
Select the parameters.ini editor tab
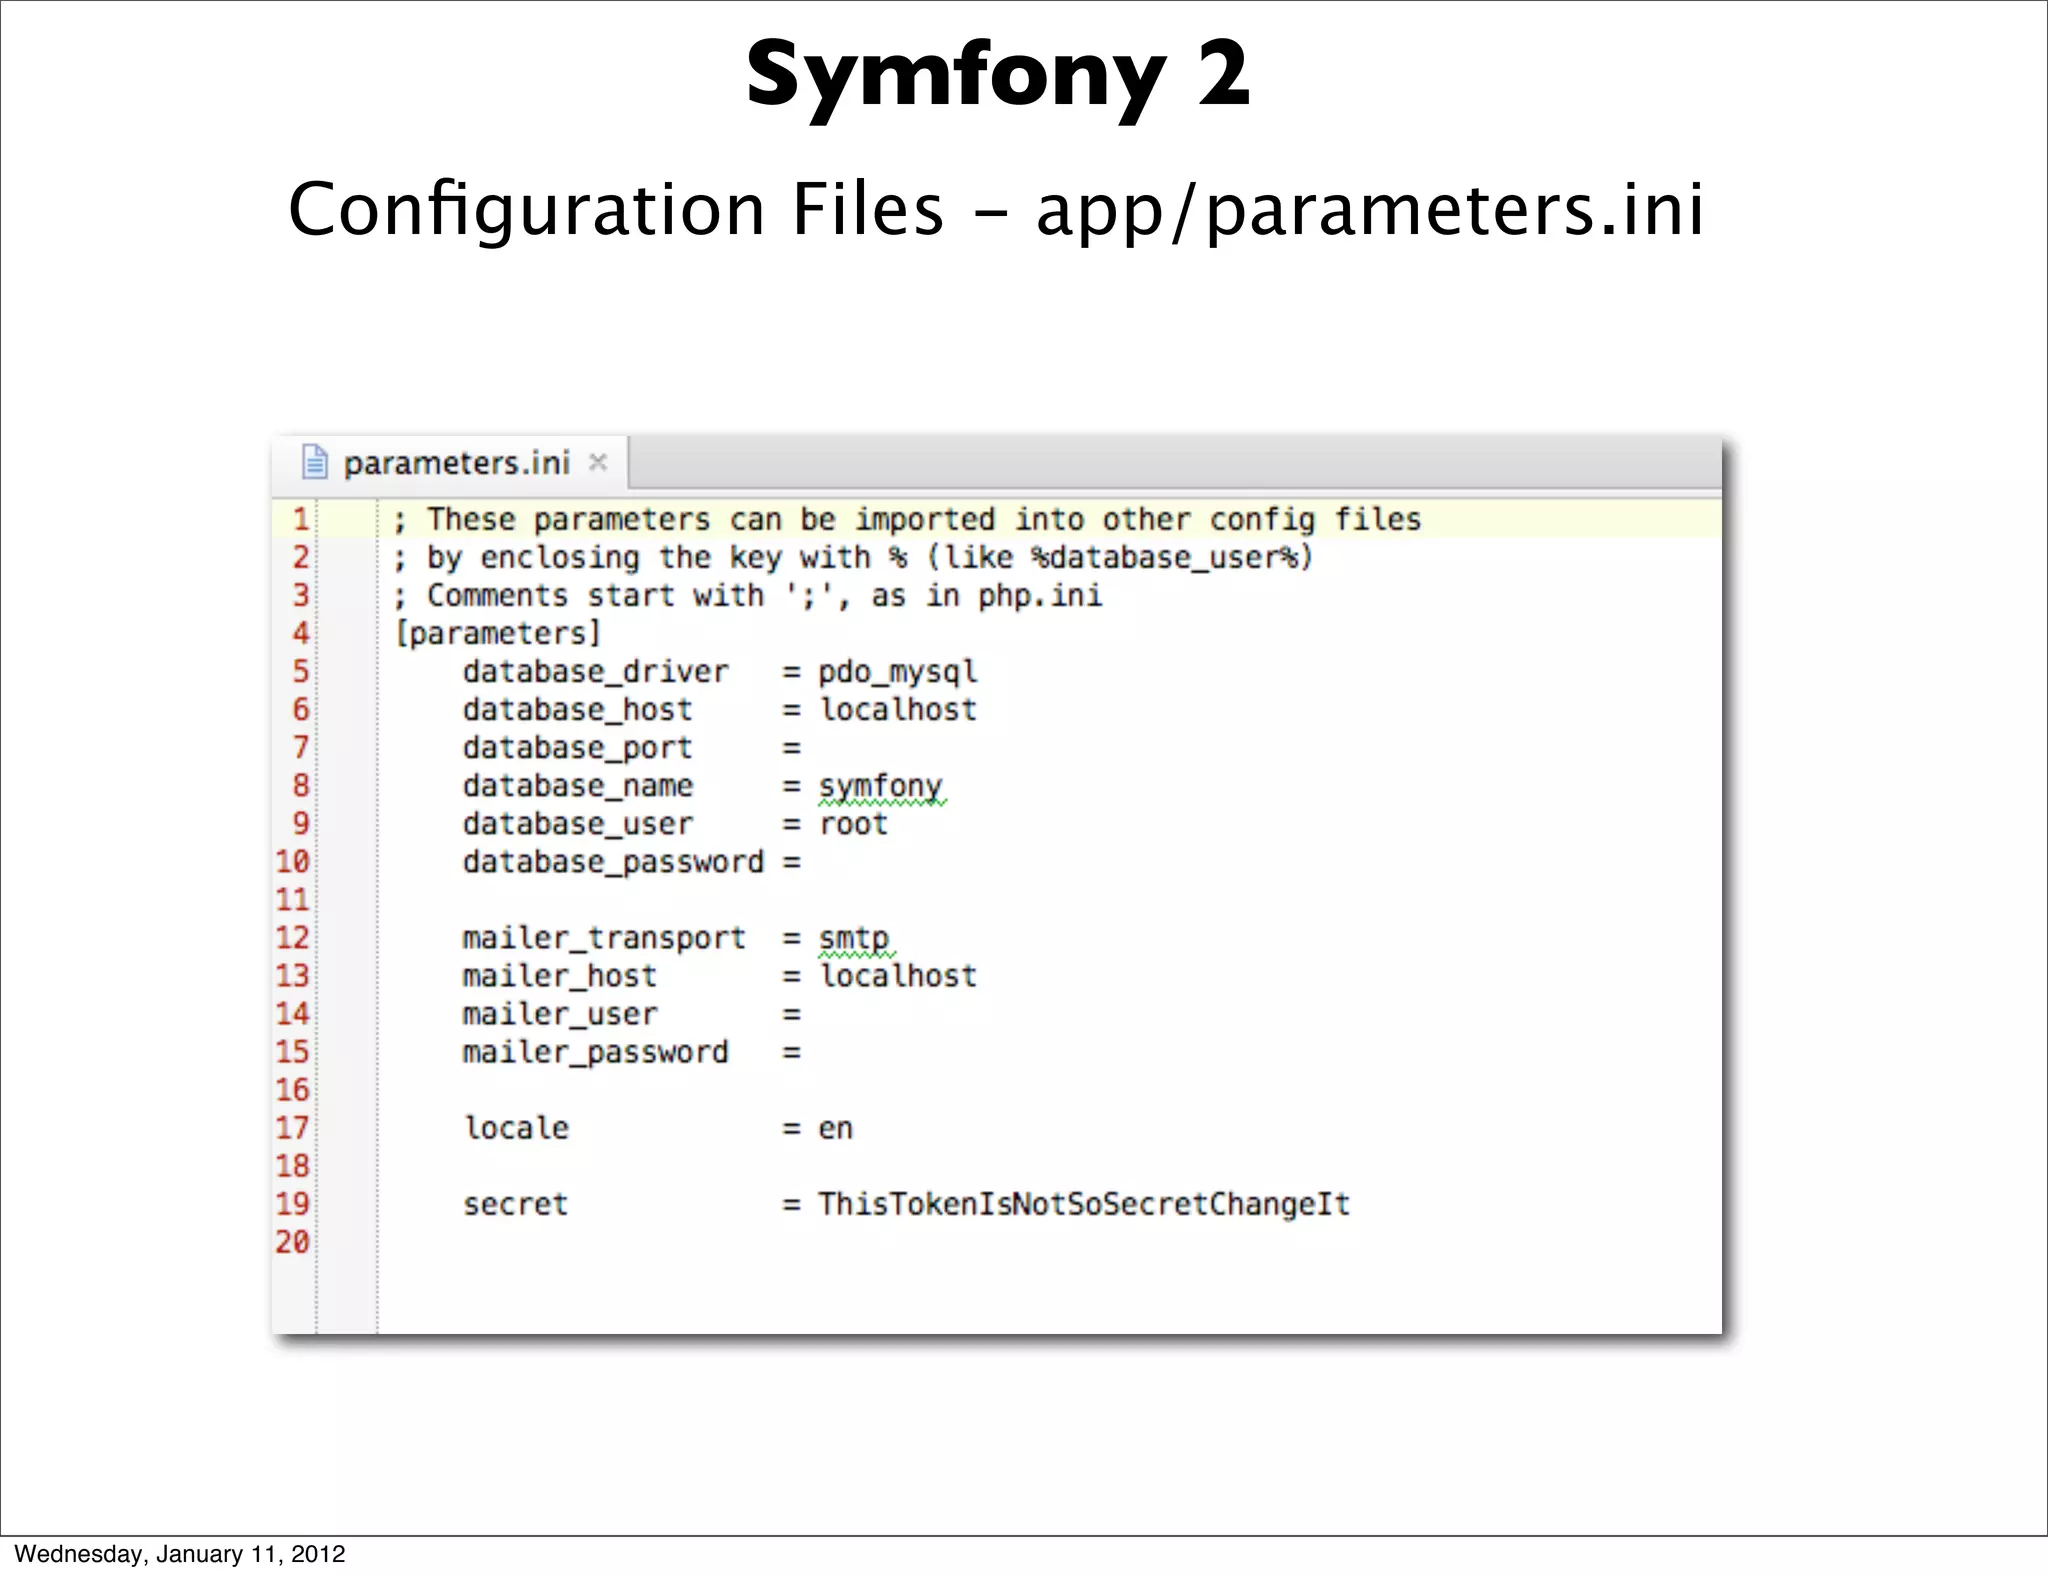pos(452,463)
